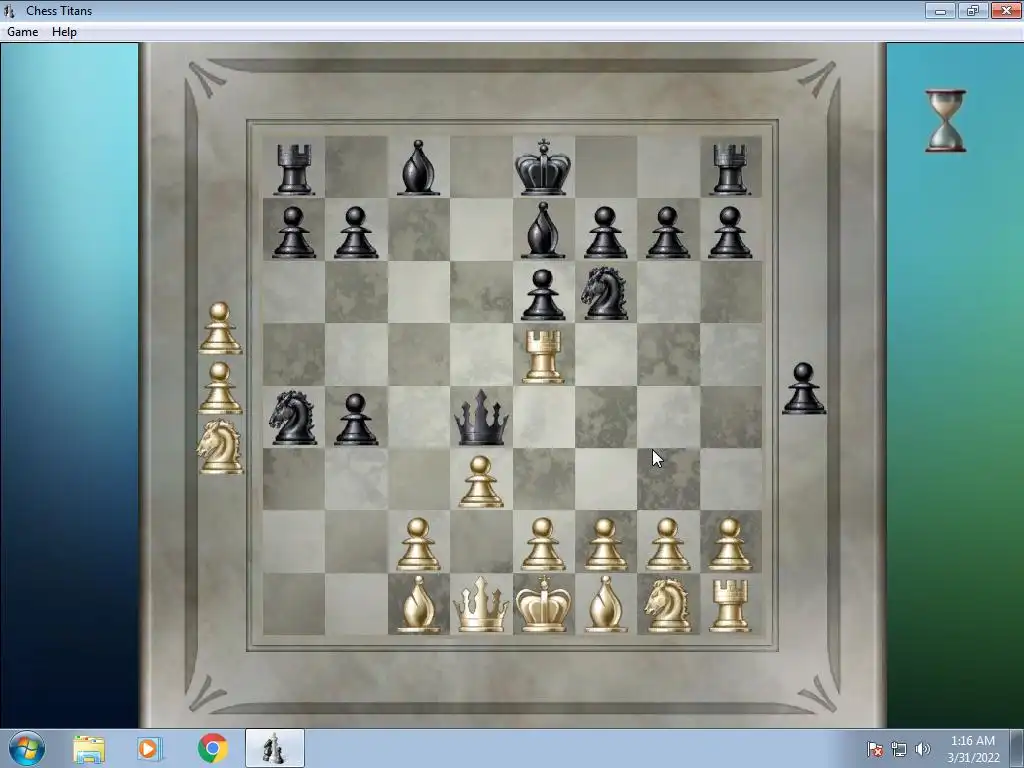The width and height of the screenshot is (1024, 768).
Task: Select the white bishop on f1
Action: coord(605,604)
